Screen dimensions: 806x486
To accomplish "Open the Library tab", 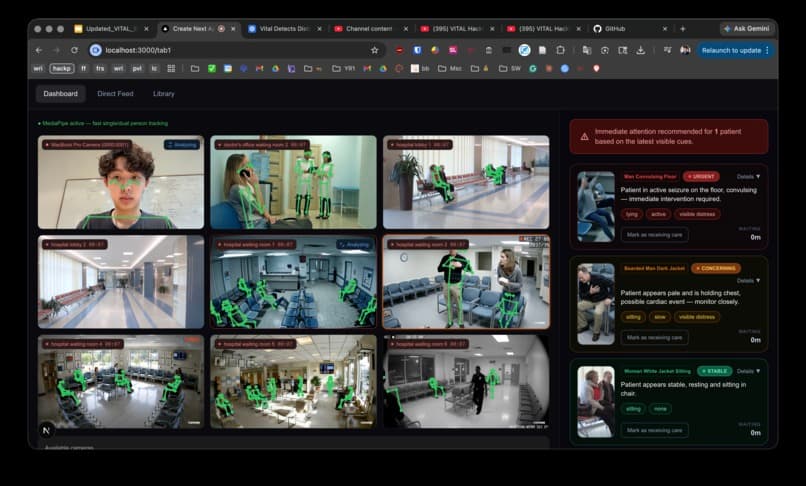I will click(163, 94).
